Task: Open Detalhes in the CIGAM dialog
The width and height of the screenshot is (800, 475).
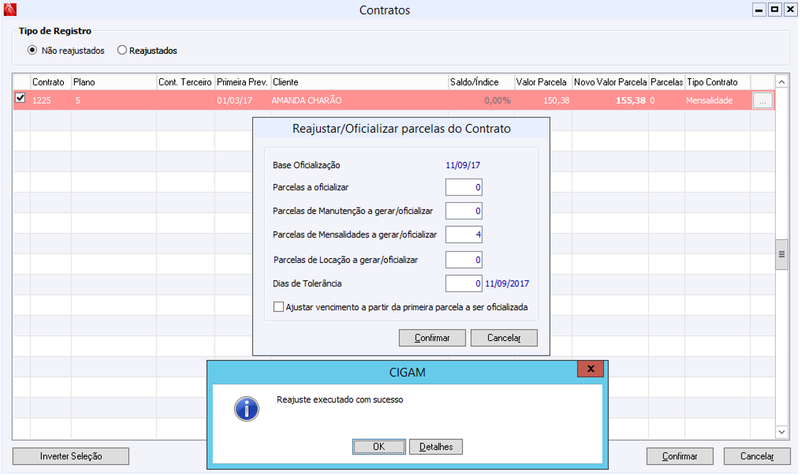Action: click(436, 446)
